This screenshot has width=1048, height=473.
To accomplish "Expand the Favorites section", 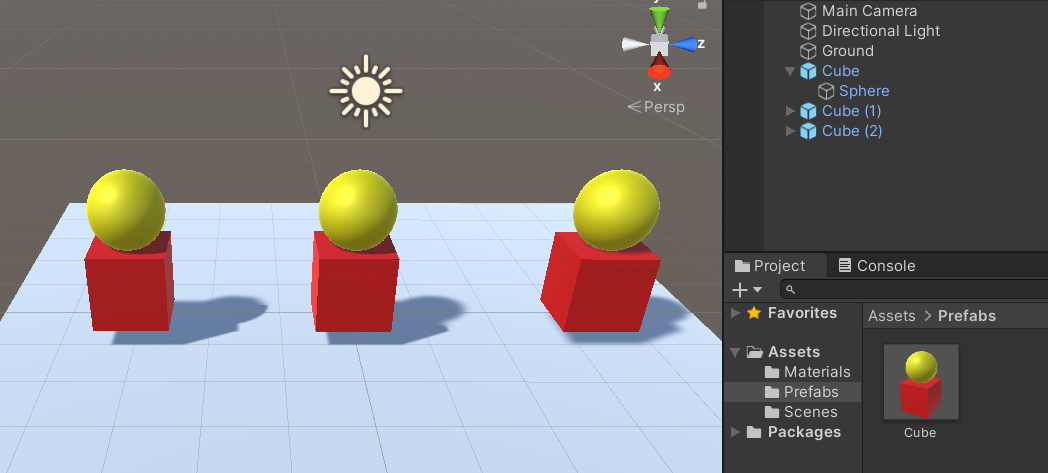I will point(735,313).
